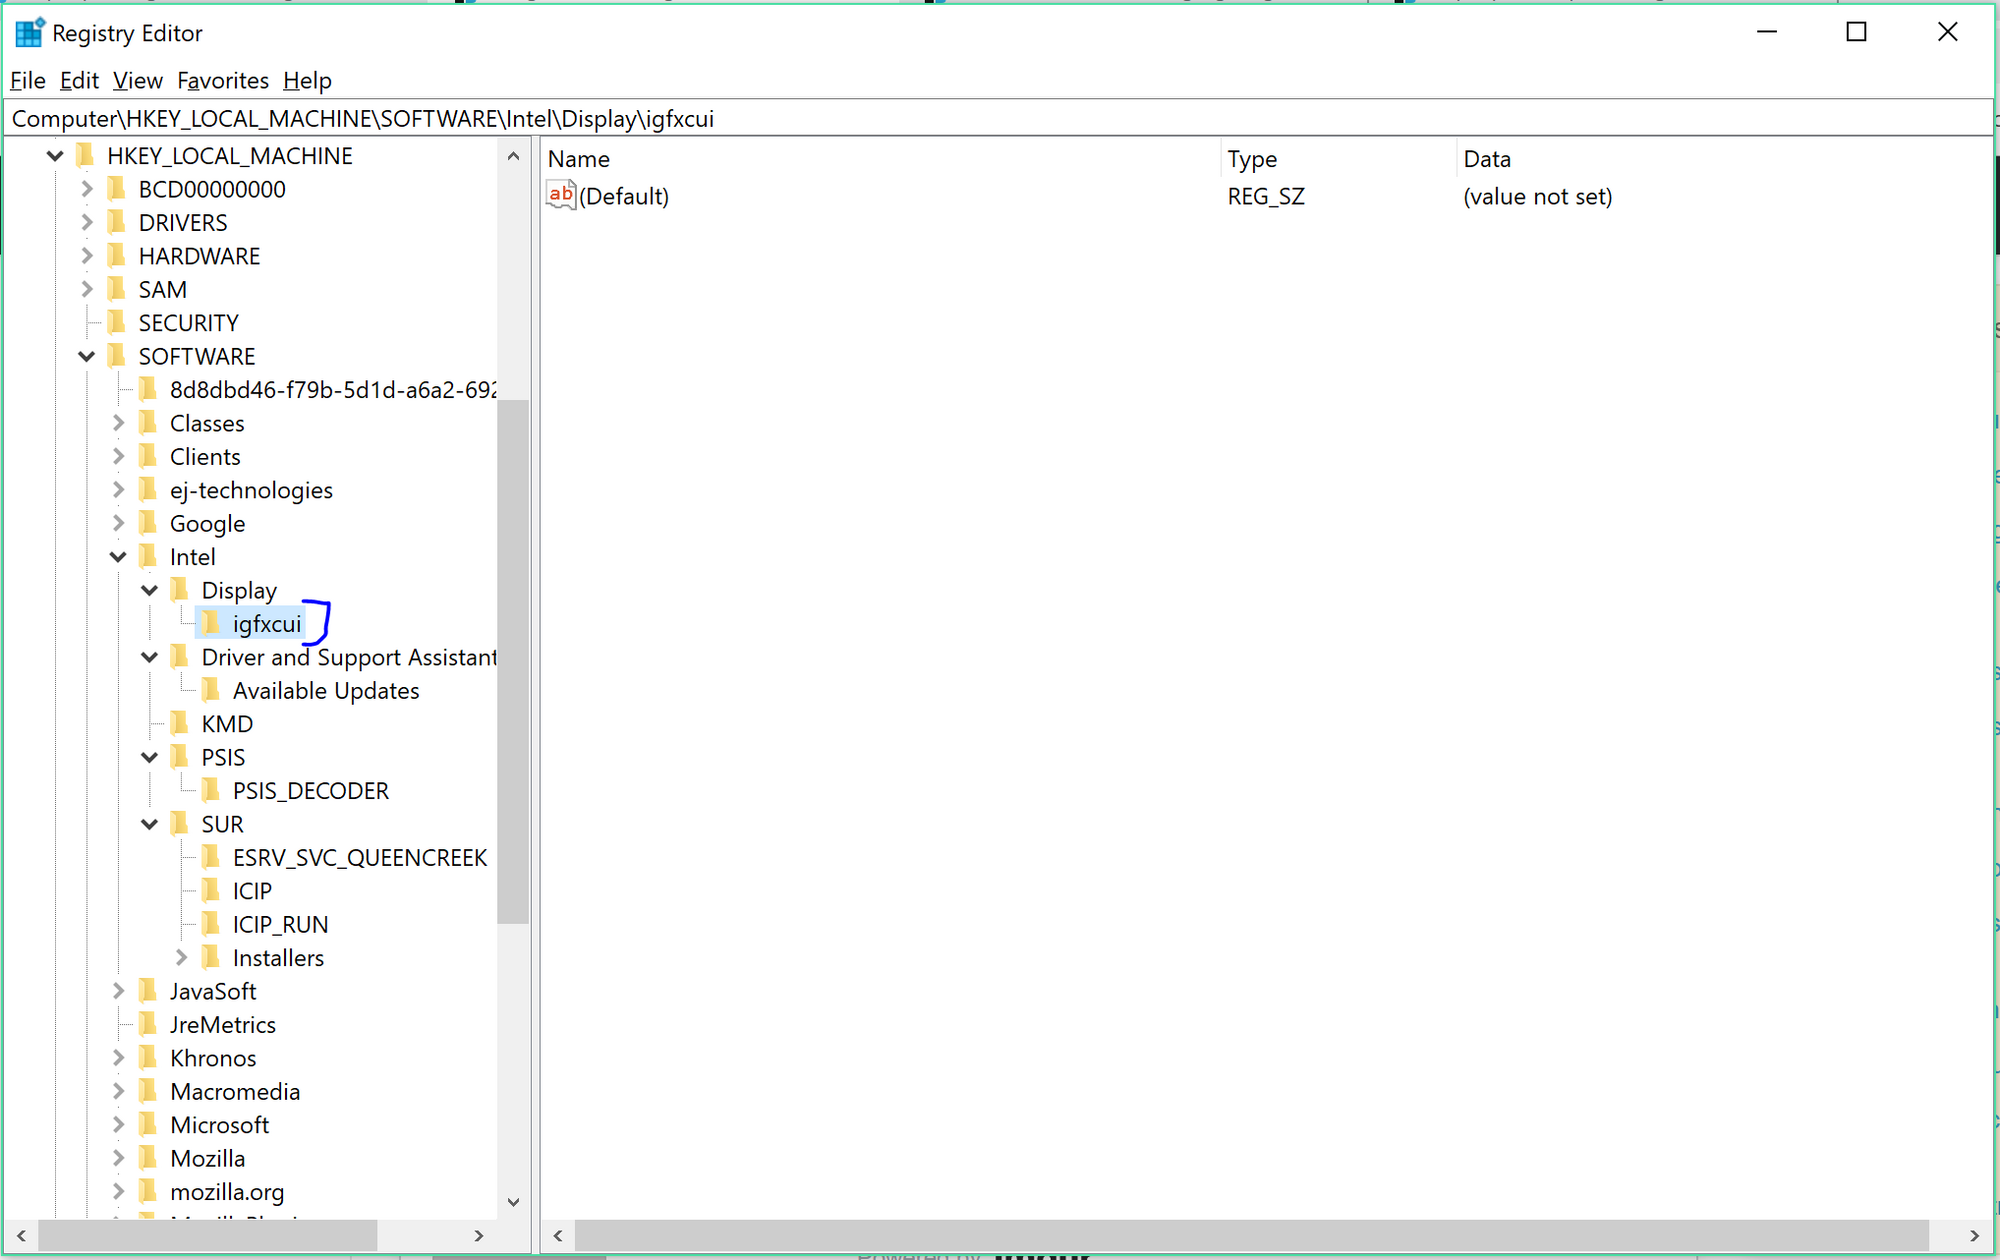This screenshot has width=2000, height=1260.
Task: Click the Display folder icon
Action: pyautogui.click(x=180, y=590)
